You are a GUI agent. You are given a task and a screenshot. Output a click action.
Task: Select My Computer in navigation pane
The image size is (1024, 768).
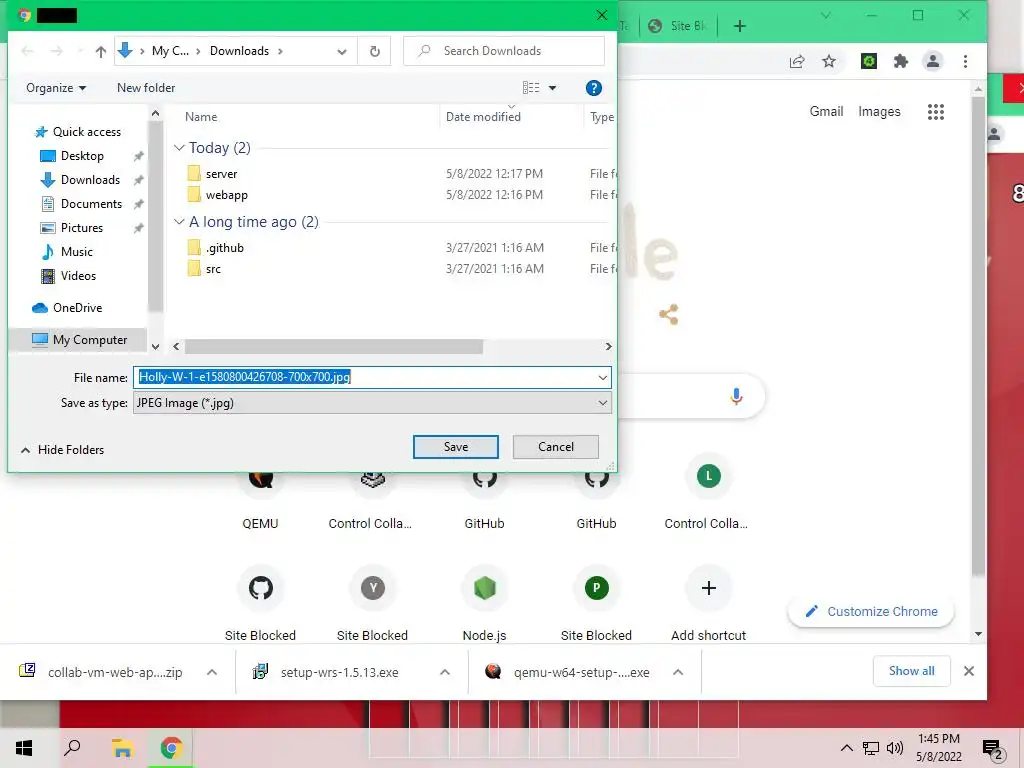[79, 340]
